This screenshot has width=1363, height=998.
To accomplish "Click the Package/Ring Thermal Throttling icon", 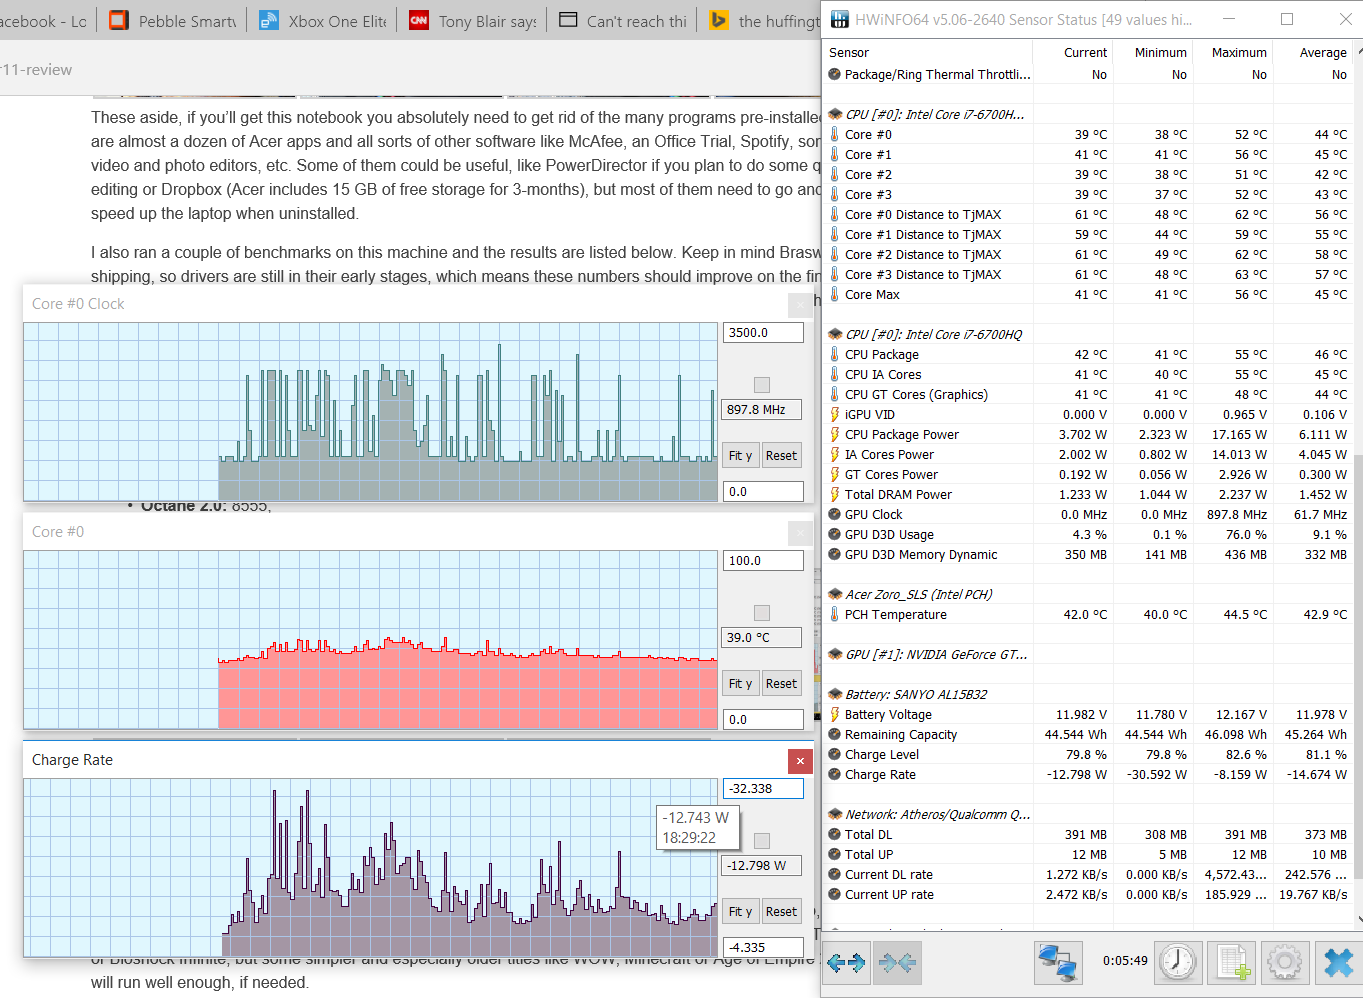I will pos(835,74).
